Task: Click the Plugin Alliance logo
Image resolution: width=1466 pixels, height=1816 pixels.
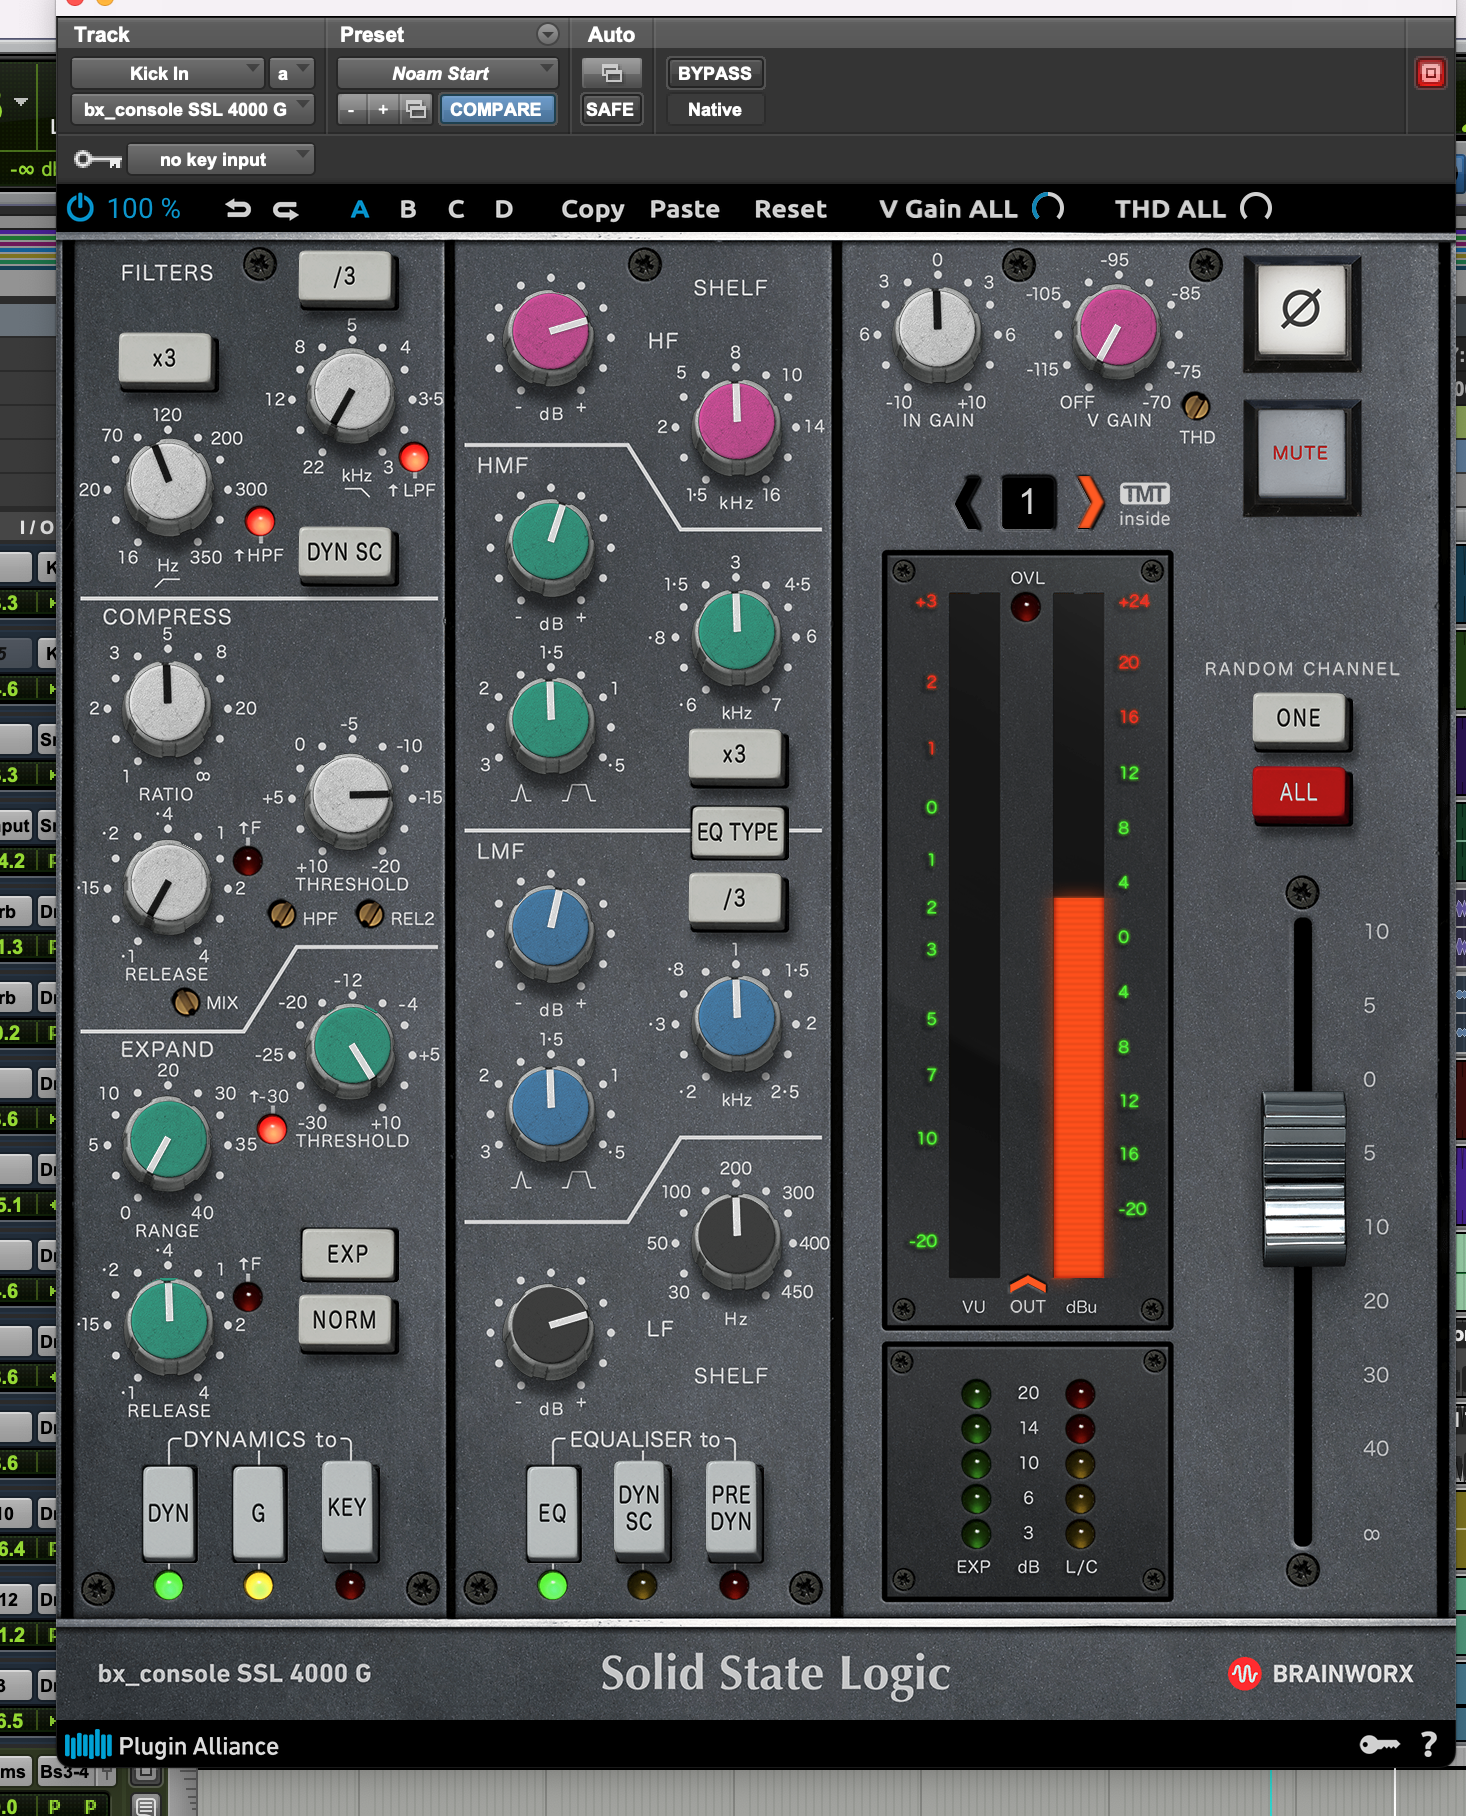Action: click(x=172, y=1746)
